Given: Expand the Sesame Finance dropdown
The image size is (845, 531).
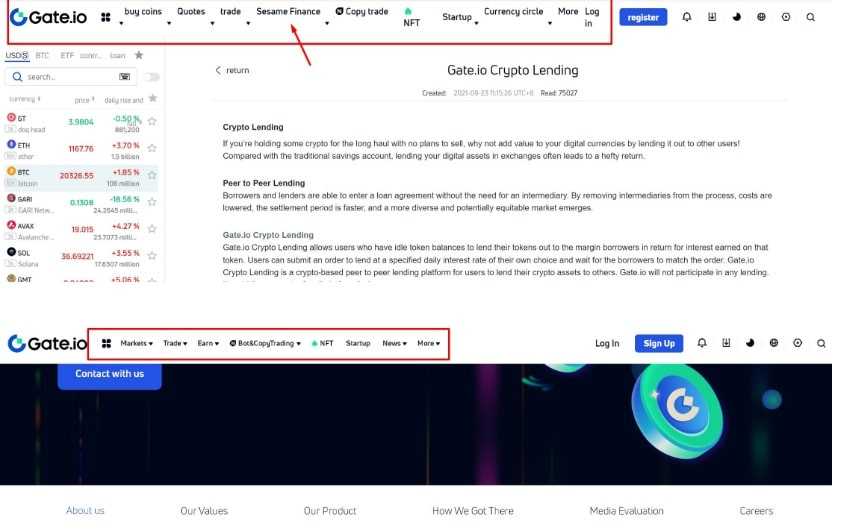Looking at the screenshot, I should click(x=288, y=12).
